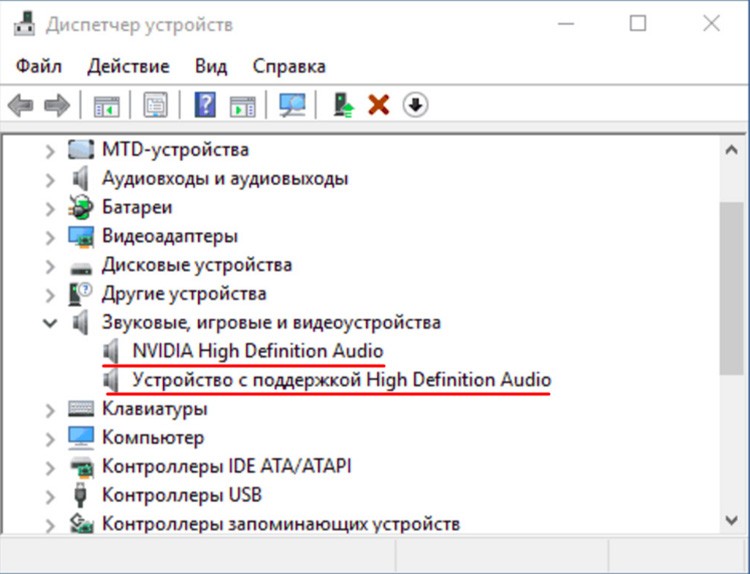Image resolution: width=750 pixels, height=574 pixels.
Task: Click the Видеоадаптеры display adapter icon
Action: coord(81,236)
